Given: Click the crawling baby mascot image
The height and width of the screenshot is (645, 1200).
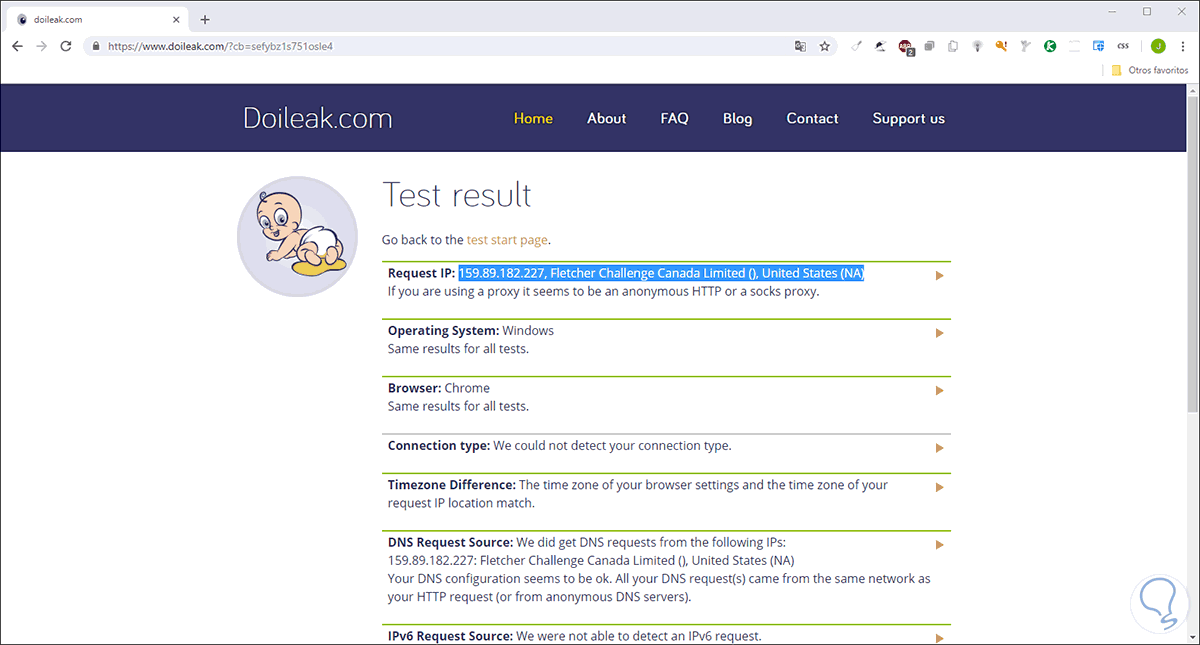Looking at the screenshot, I should point(297,236).
